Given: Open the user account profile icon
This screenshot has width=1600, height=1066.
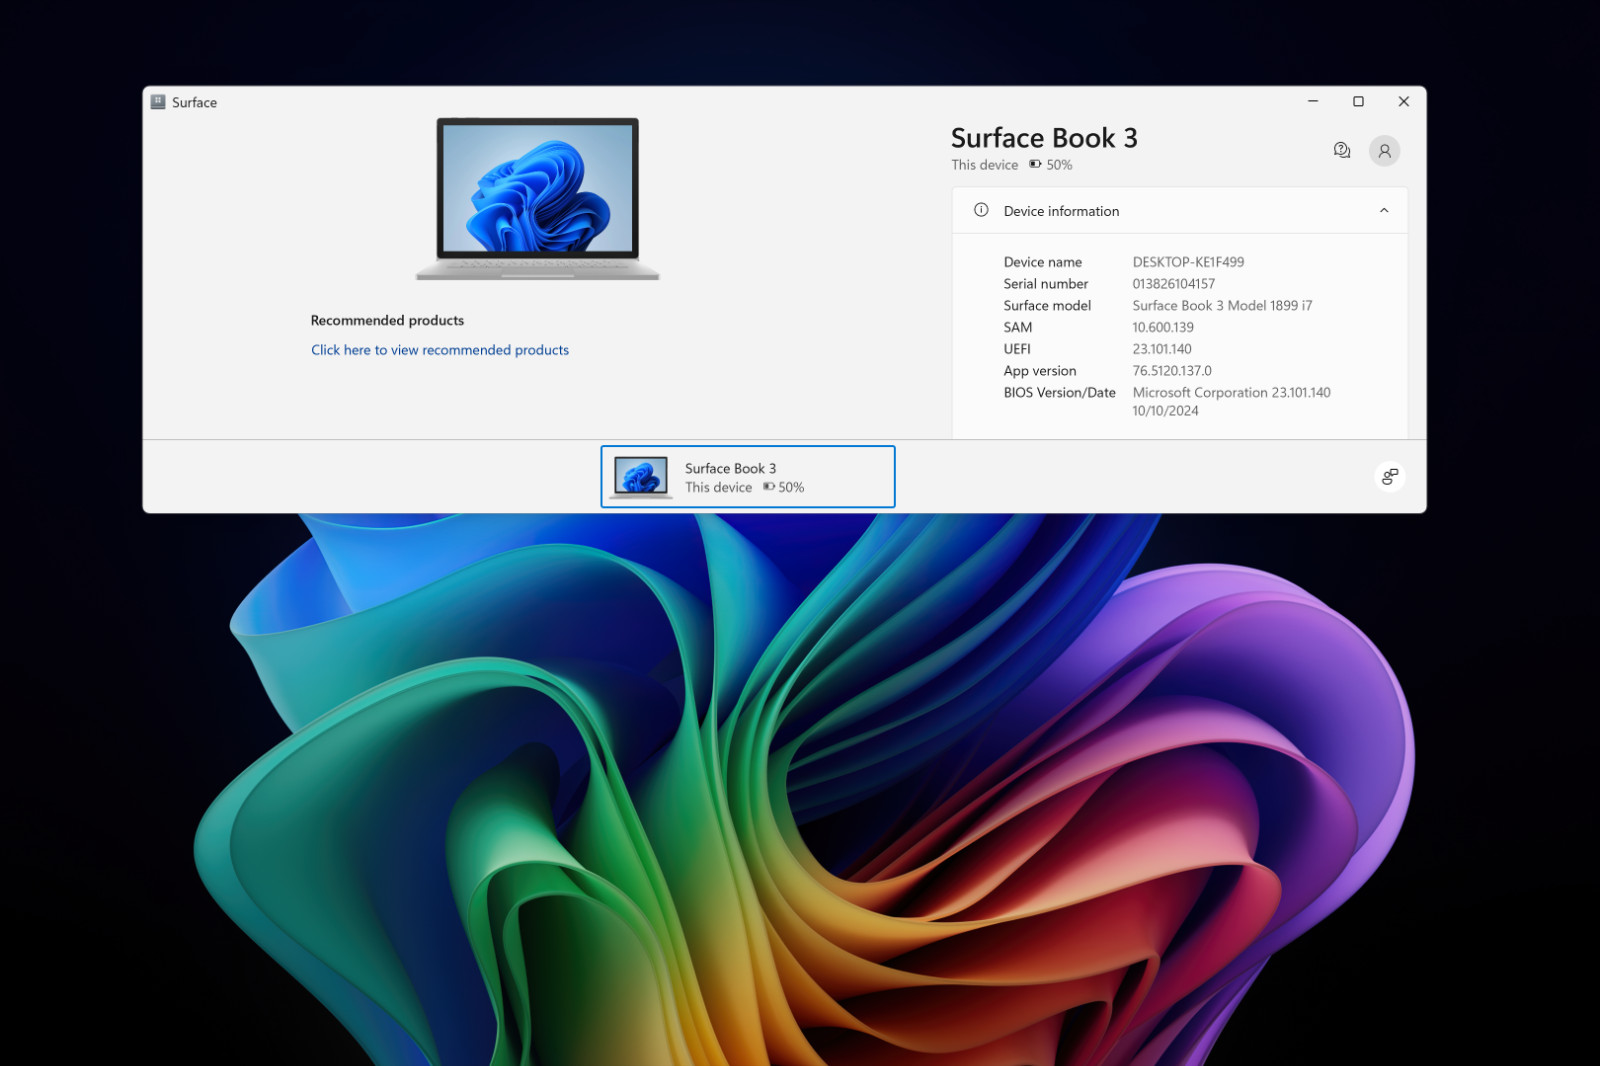Looking at the screenshot, I should coord(1384,151).
